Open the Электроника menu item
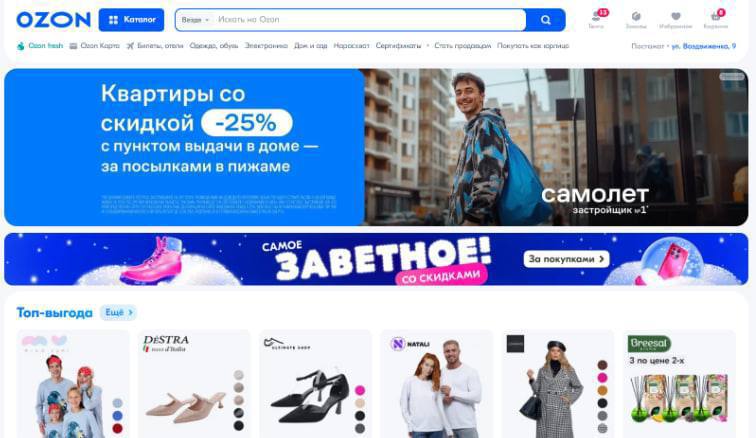The width and height of the screenshot is (756, 438). click(x=266, y=46)
